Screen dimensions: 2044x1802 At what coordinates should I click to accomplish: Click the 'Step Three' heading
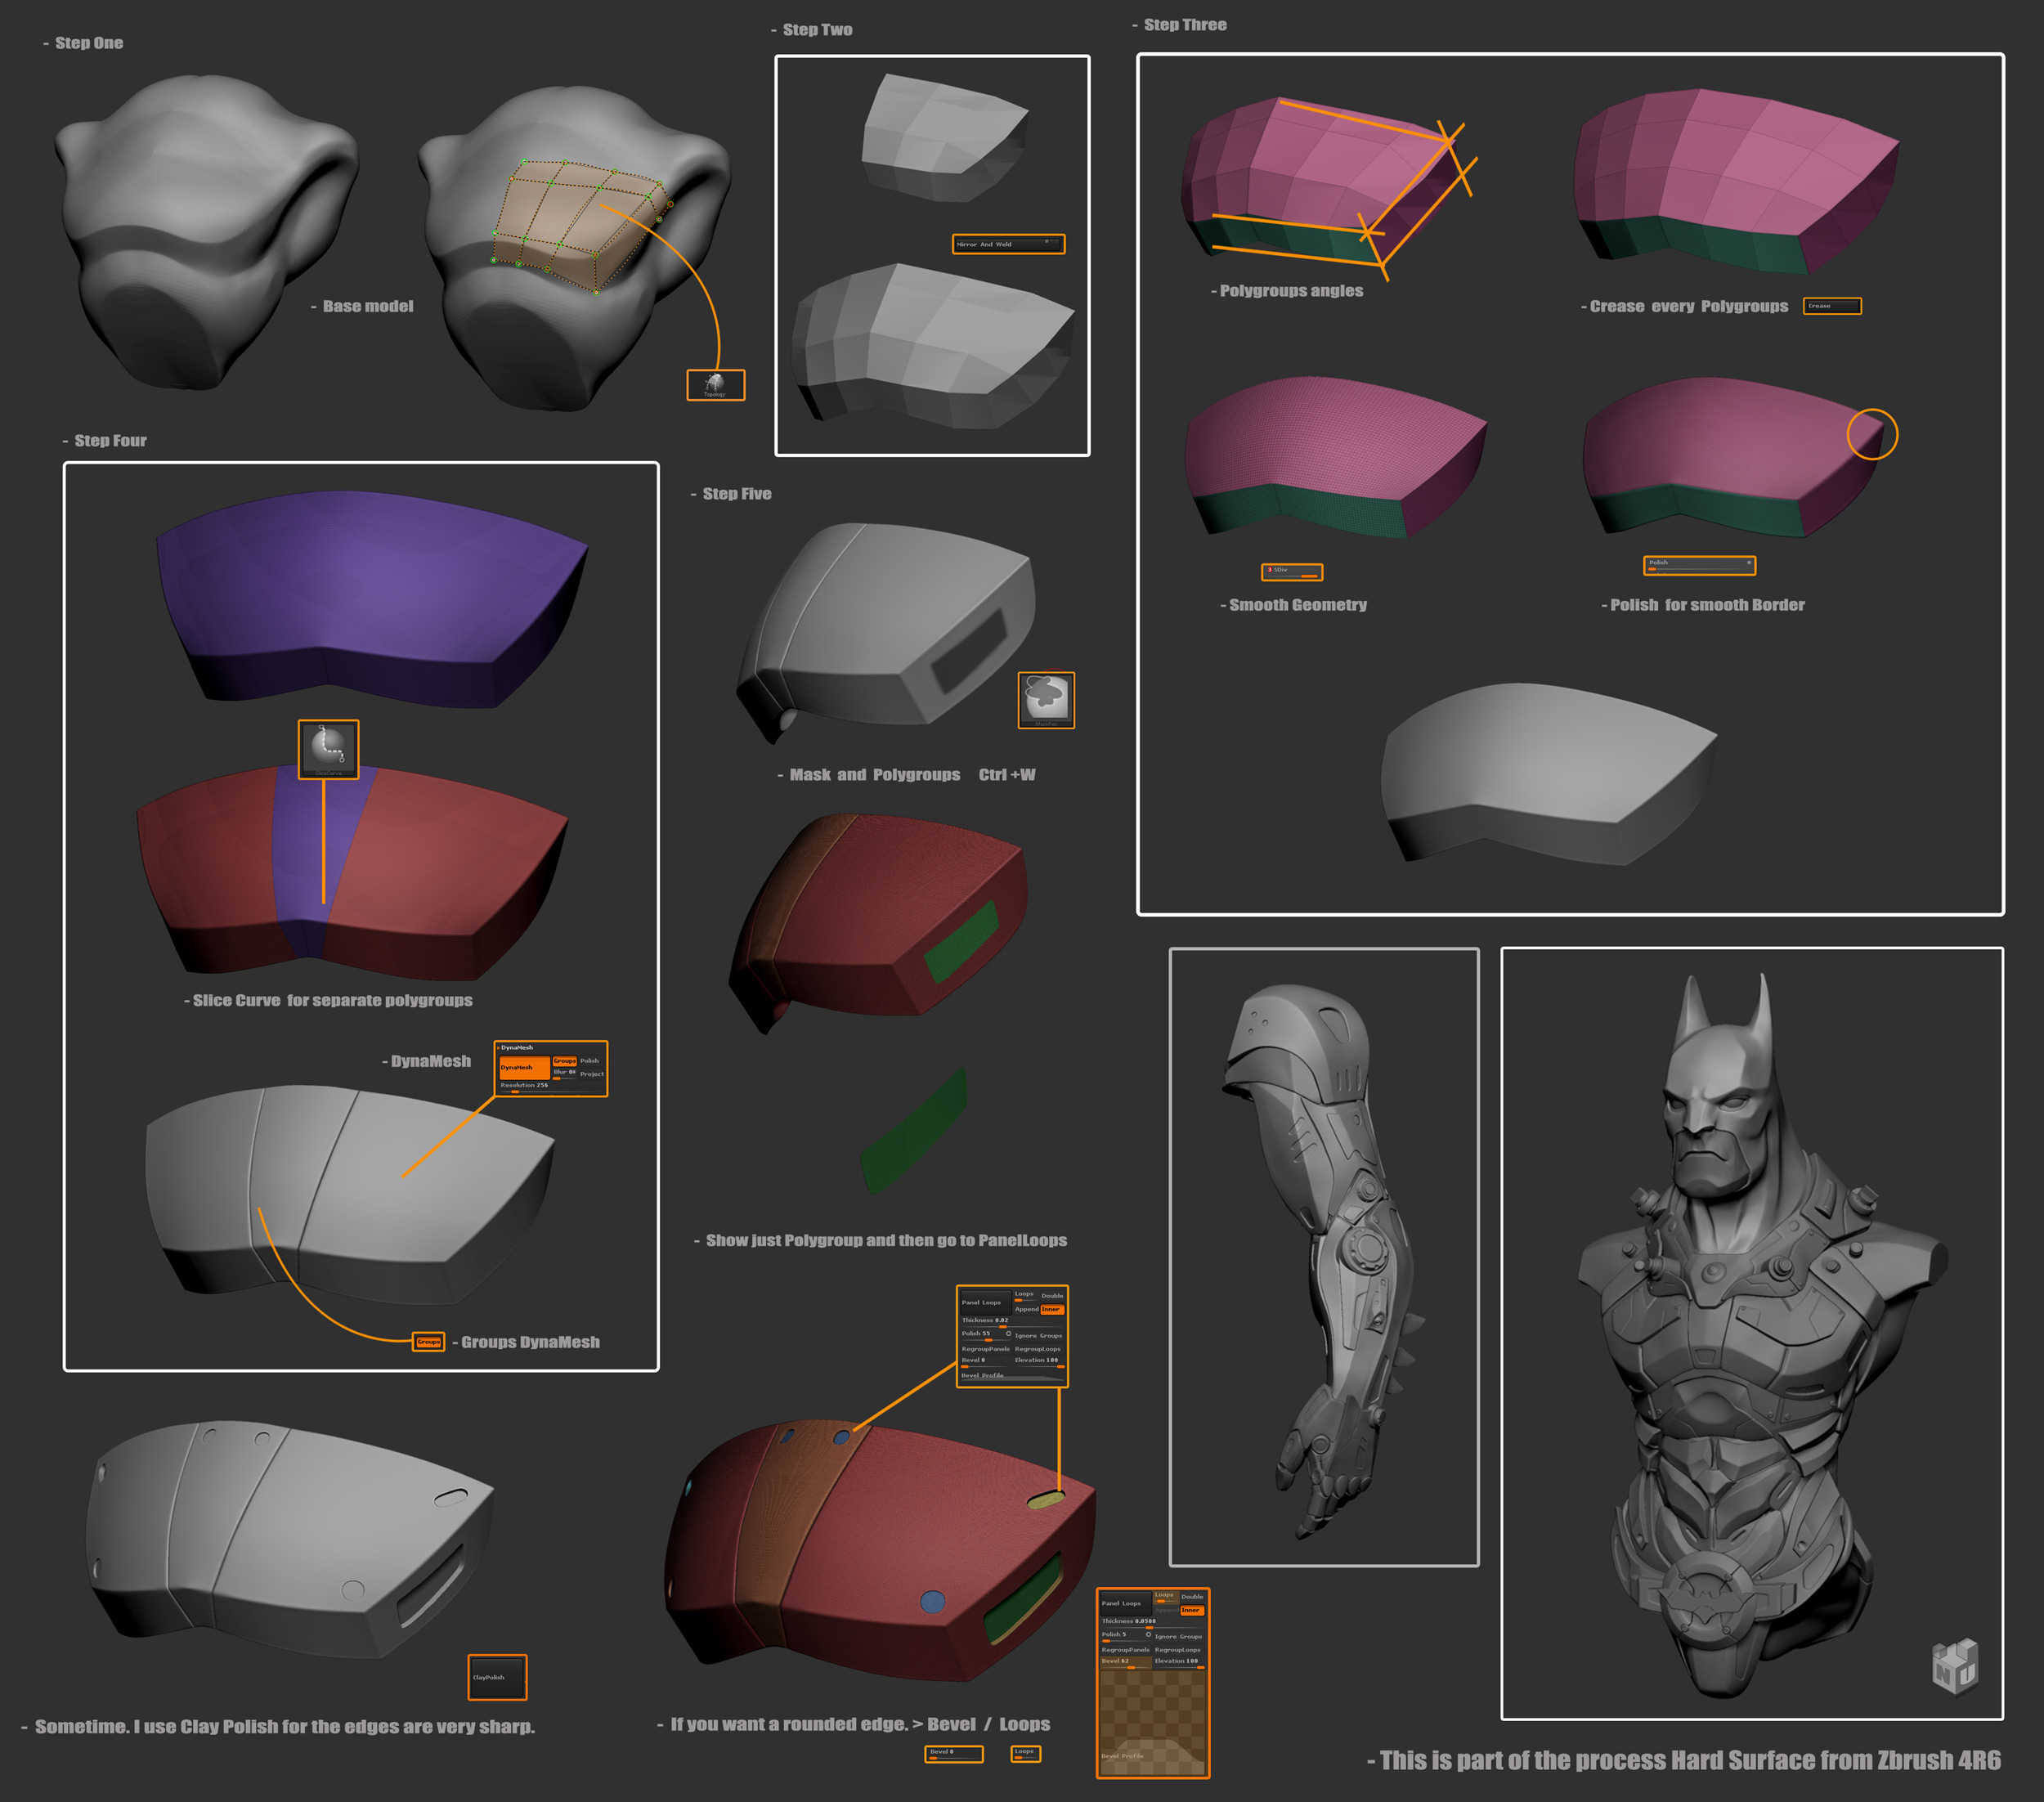point(1185,25)
